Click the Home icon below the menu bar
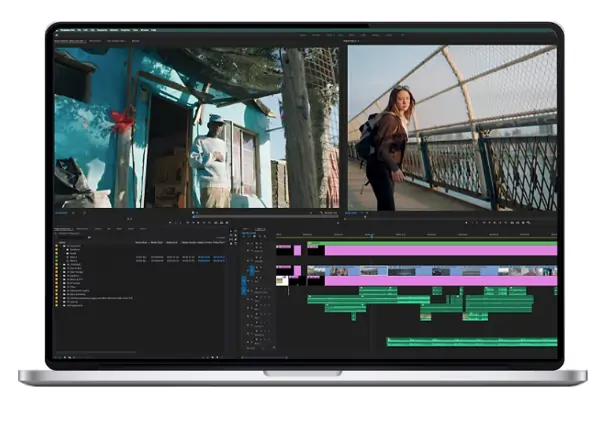616x431 pixels. pos(57,35)
